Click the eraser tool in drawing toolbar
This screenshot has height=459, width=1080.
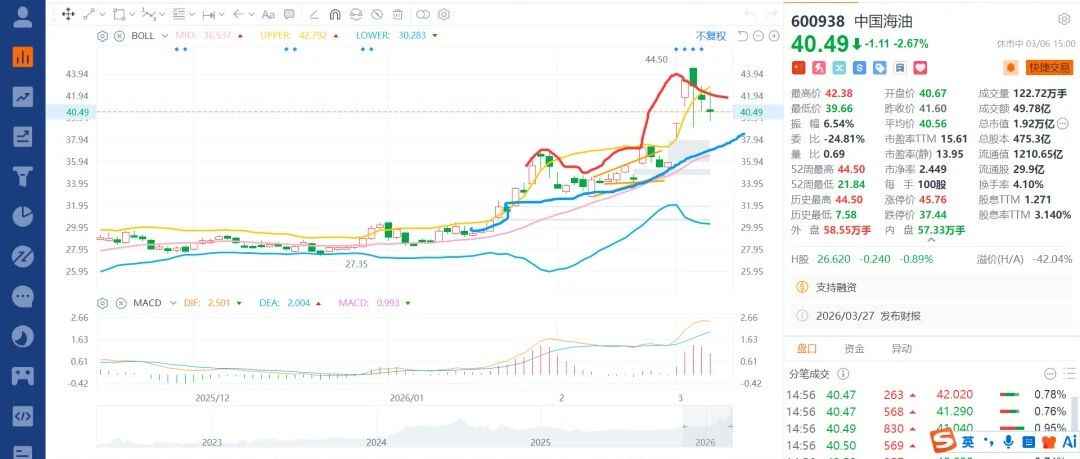coord(314,14)
